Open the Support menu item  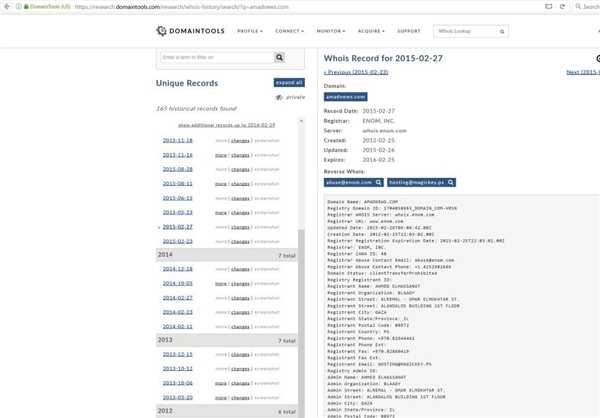[409, 31]
